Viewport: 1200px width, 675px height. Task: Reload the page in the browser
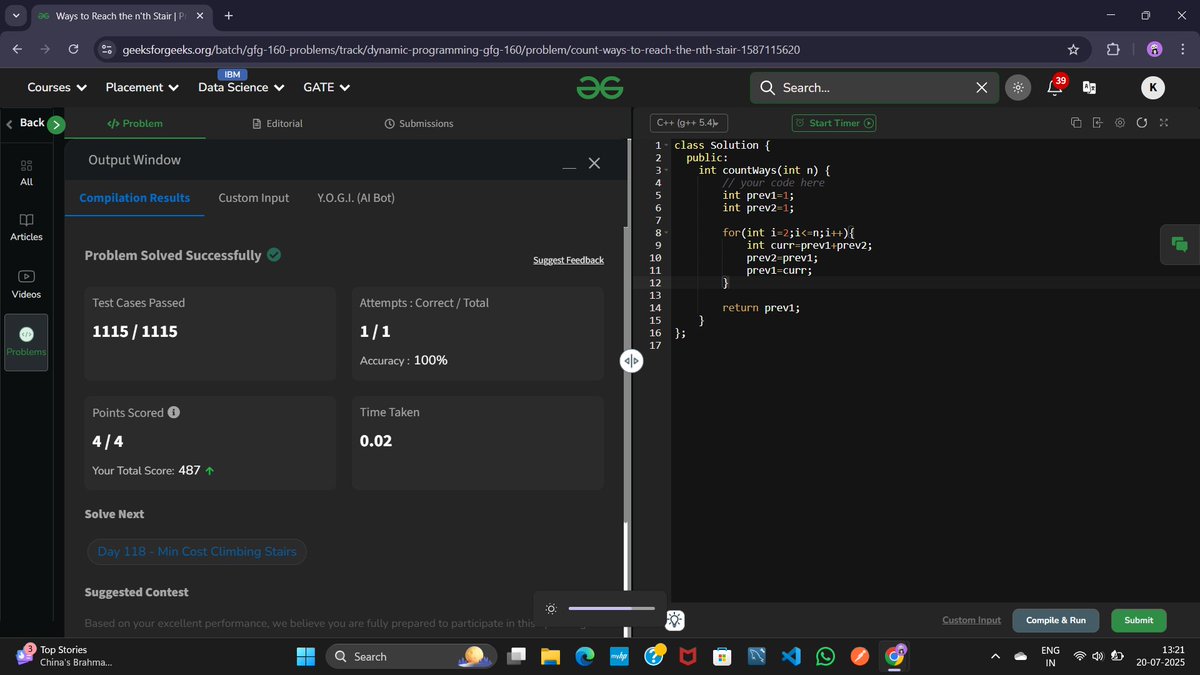coord(74,49)
